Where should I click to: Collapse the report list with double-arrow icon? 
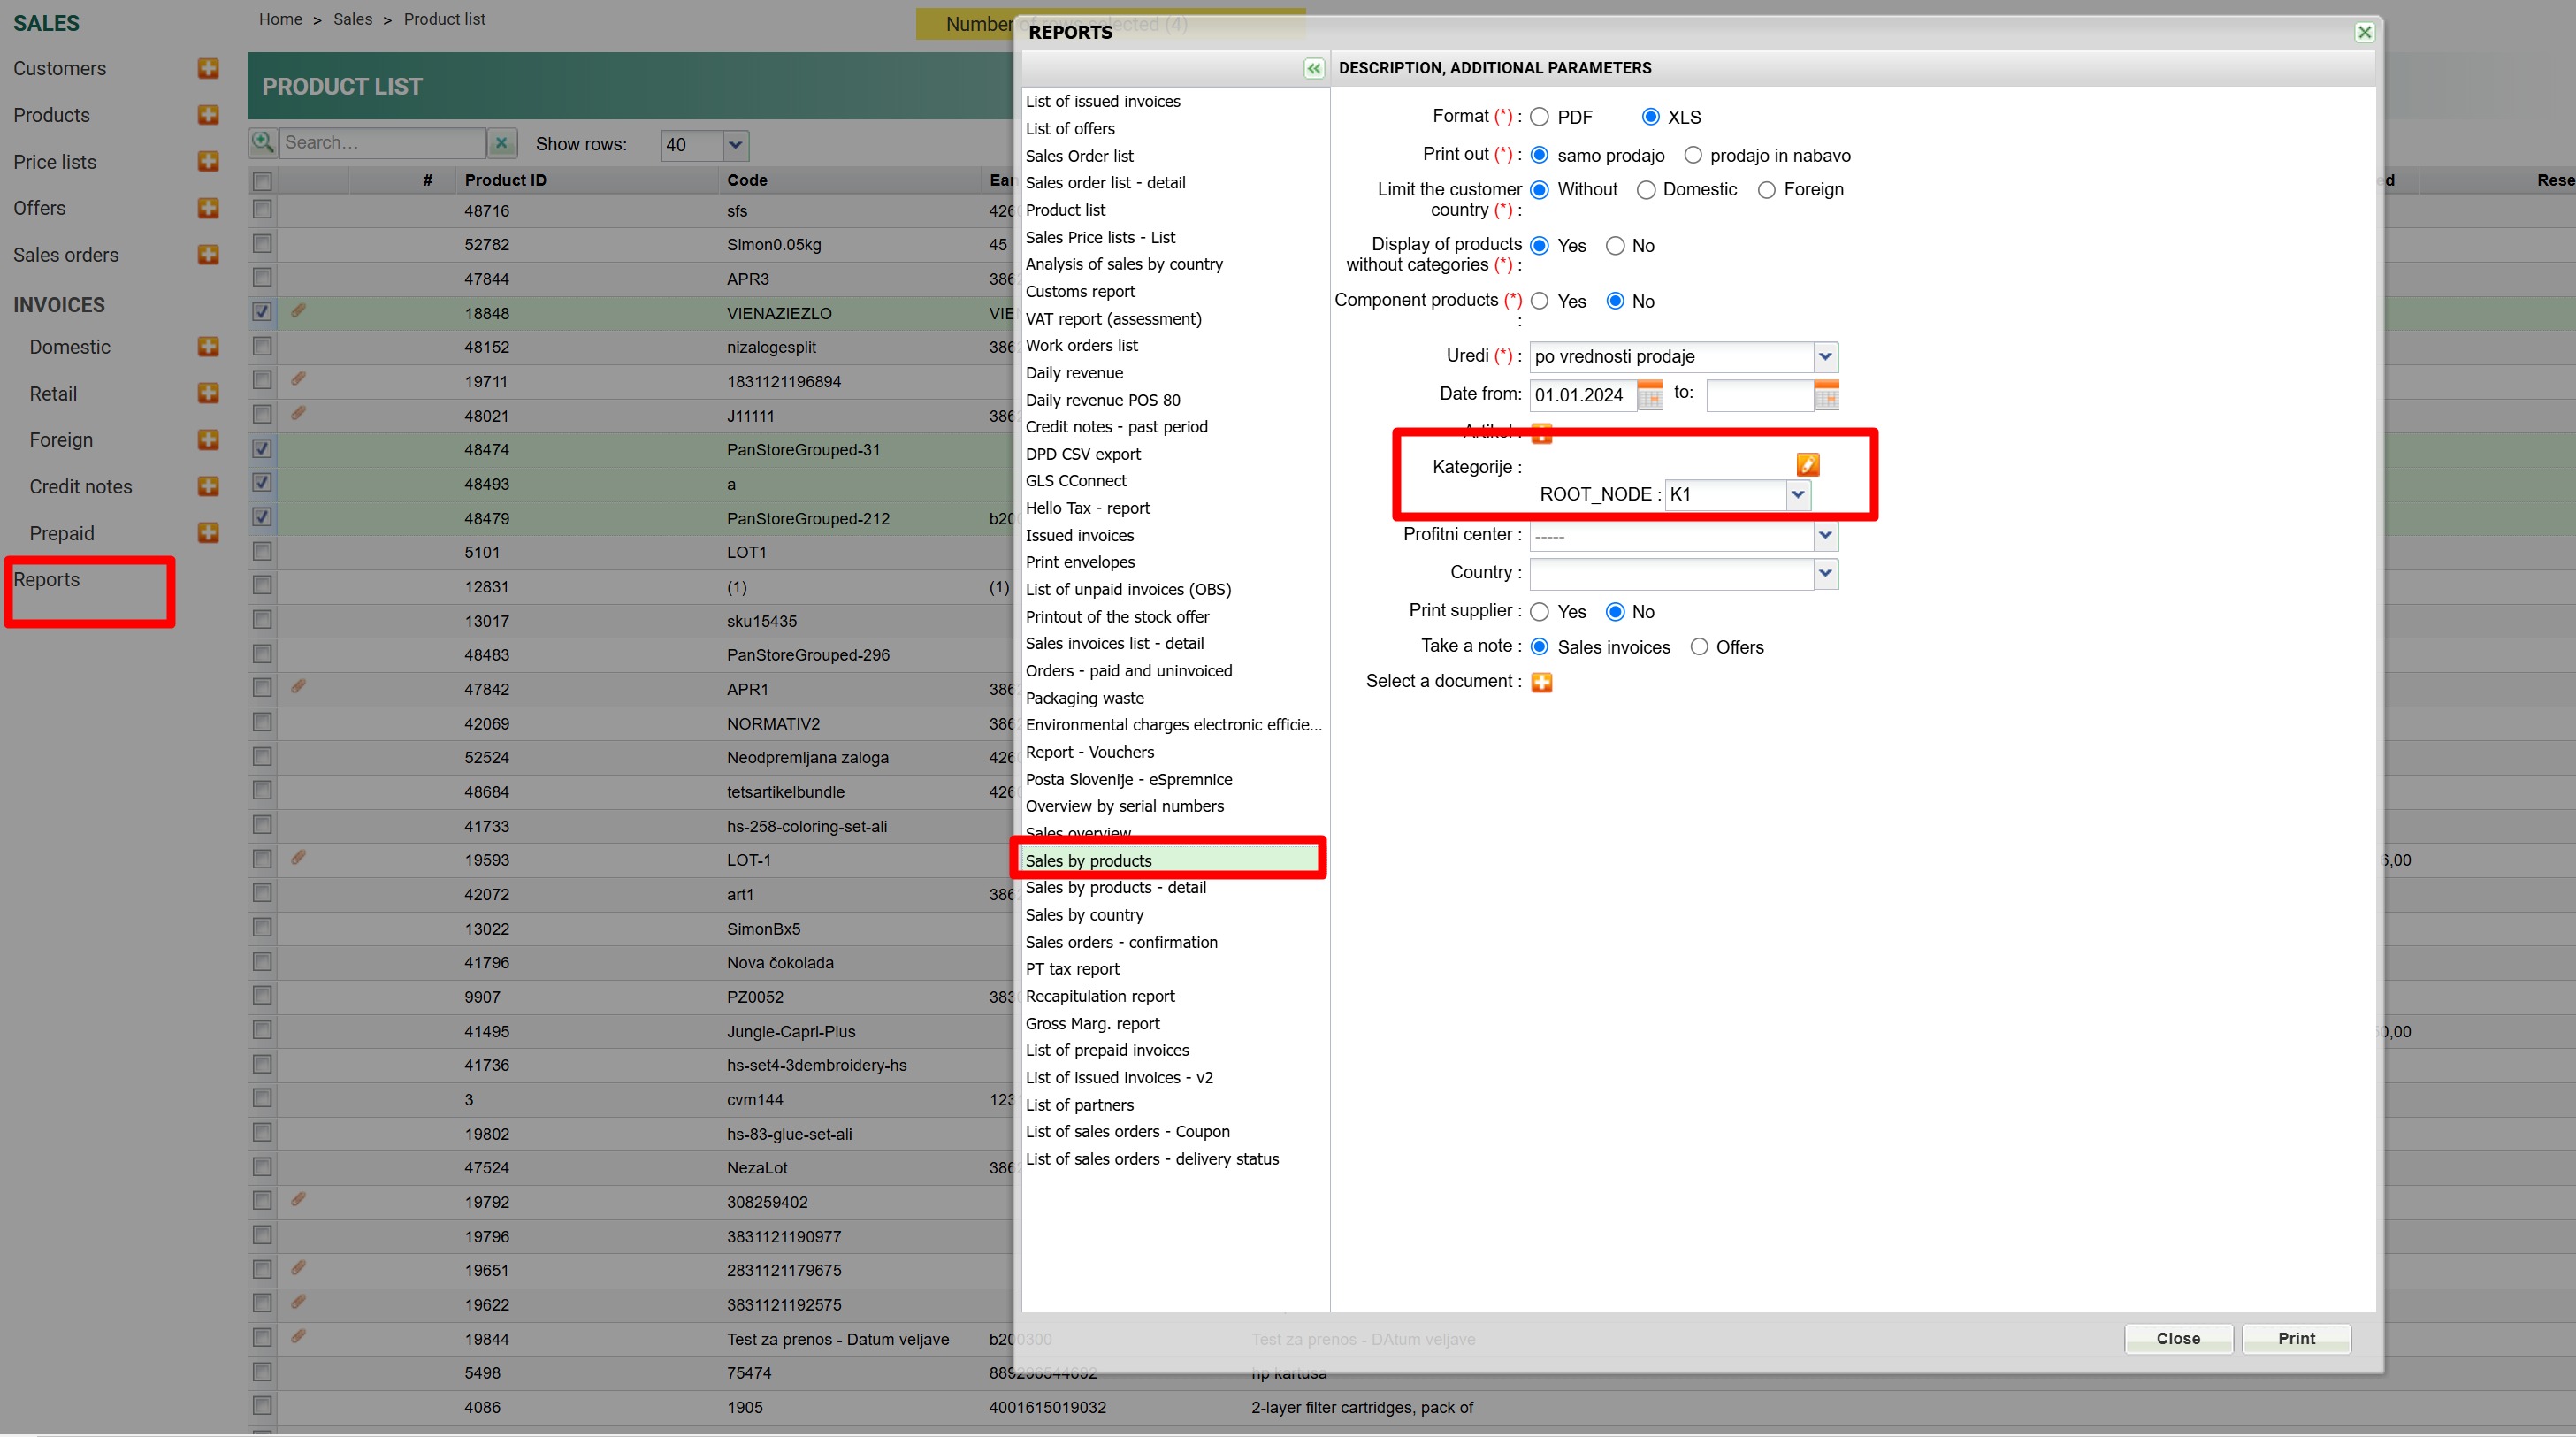click(x=1313, y=68)
